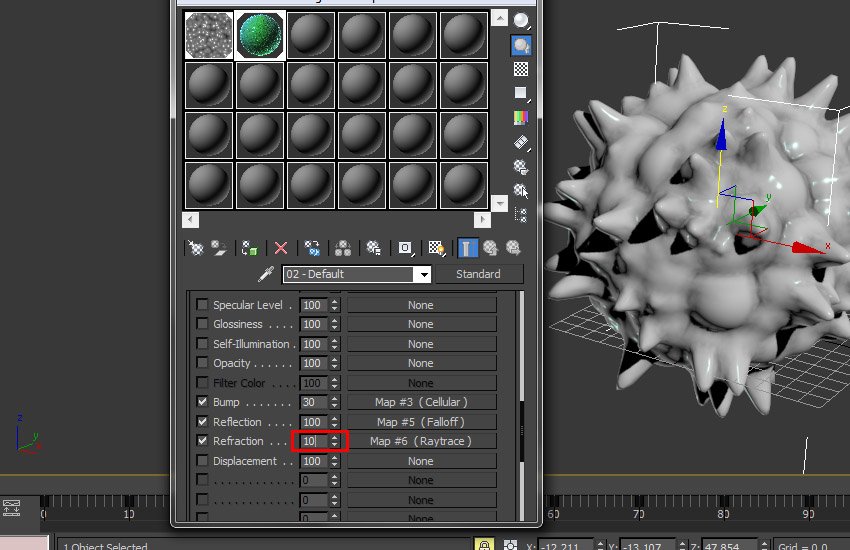Open the Material ID Channel flyout
Image resolution: width=850 pixels, height=550 pixels.
405,248
